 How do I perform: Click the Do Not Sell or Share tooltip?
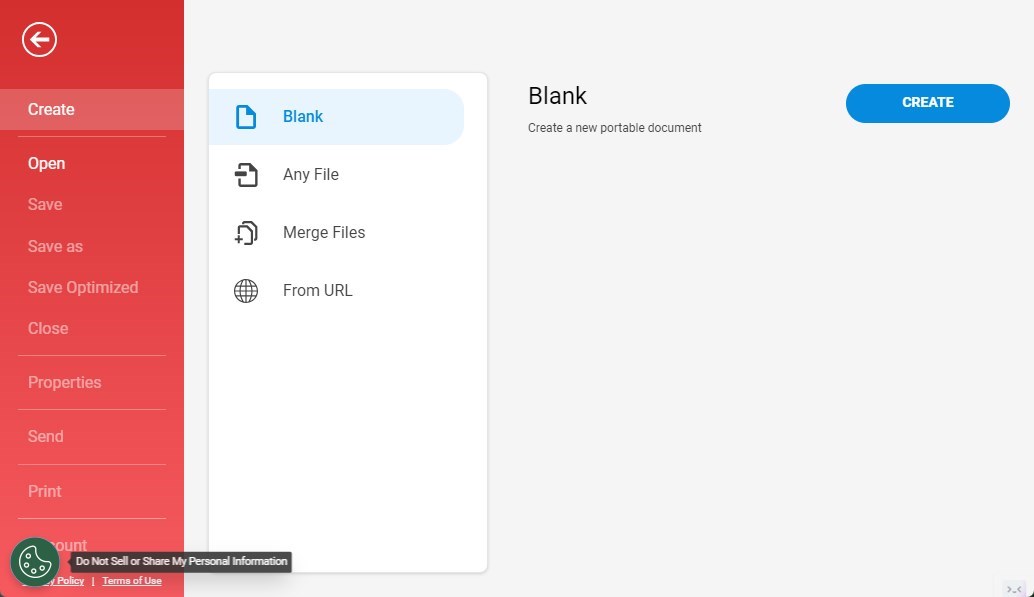tap(181, 561)
